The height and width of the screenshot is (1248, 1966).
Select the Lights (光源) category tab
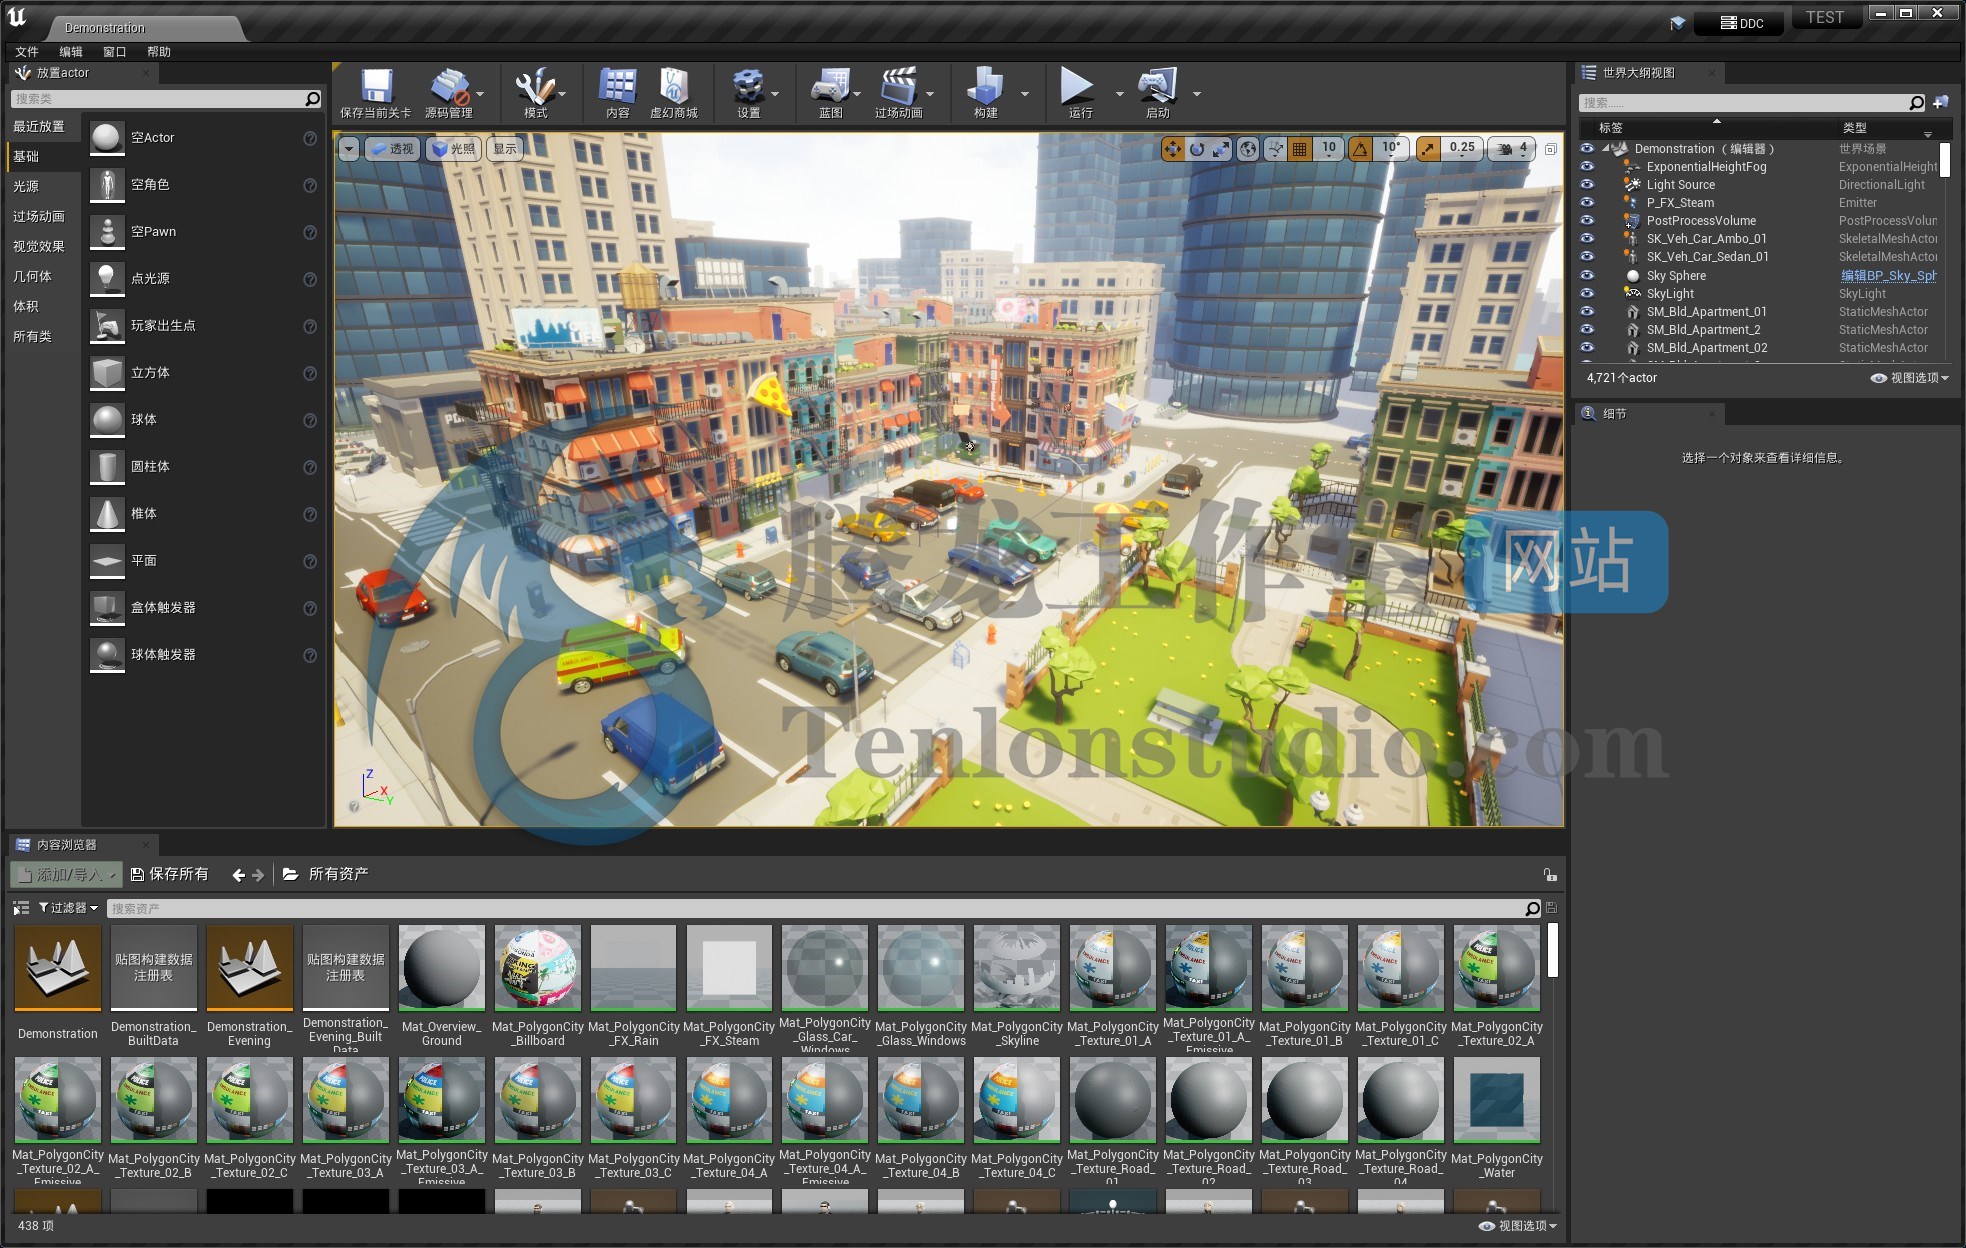coord(42,187)
